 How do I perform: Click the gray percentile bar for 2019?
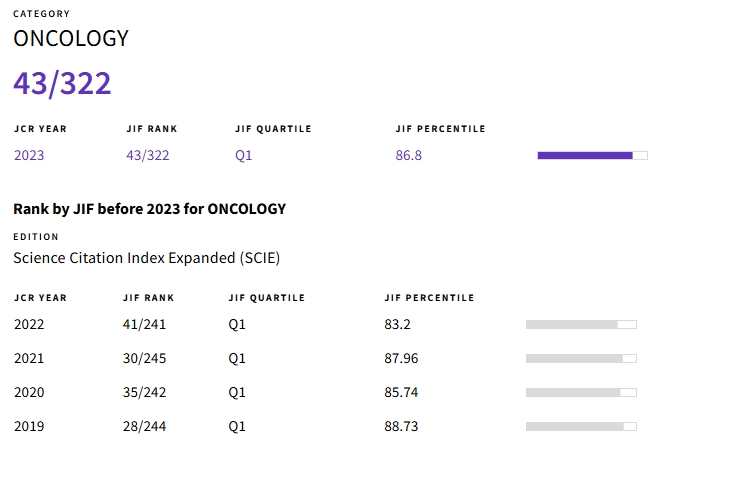(581, 426)
